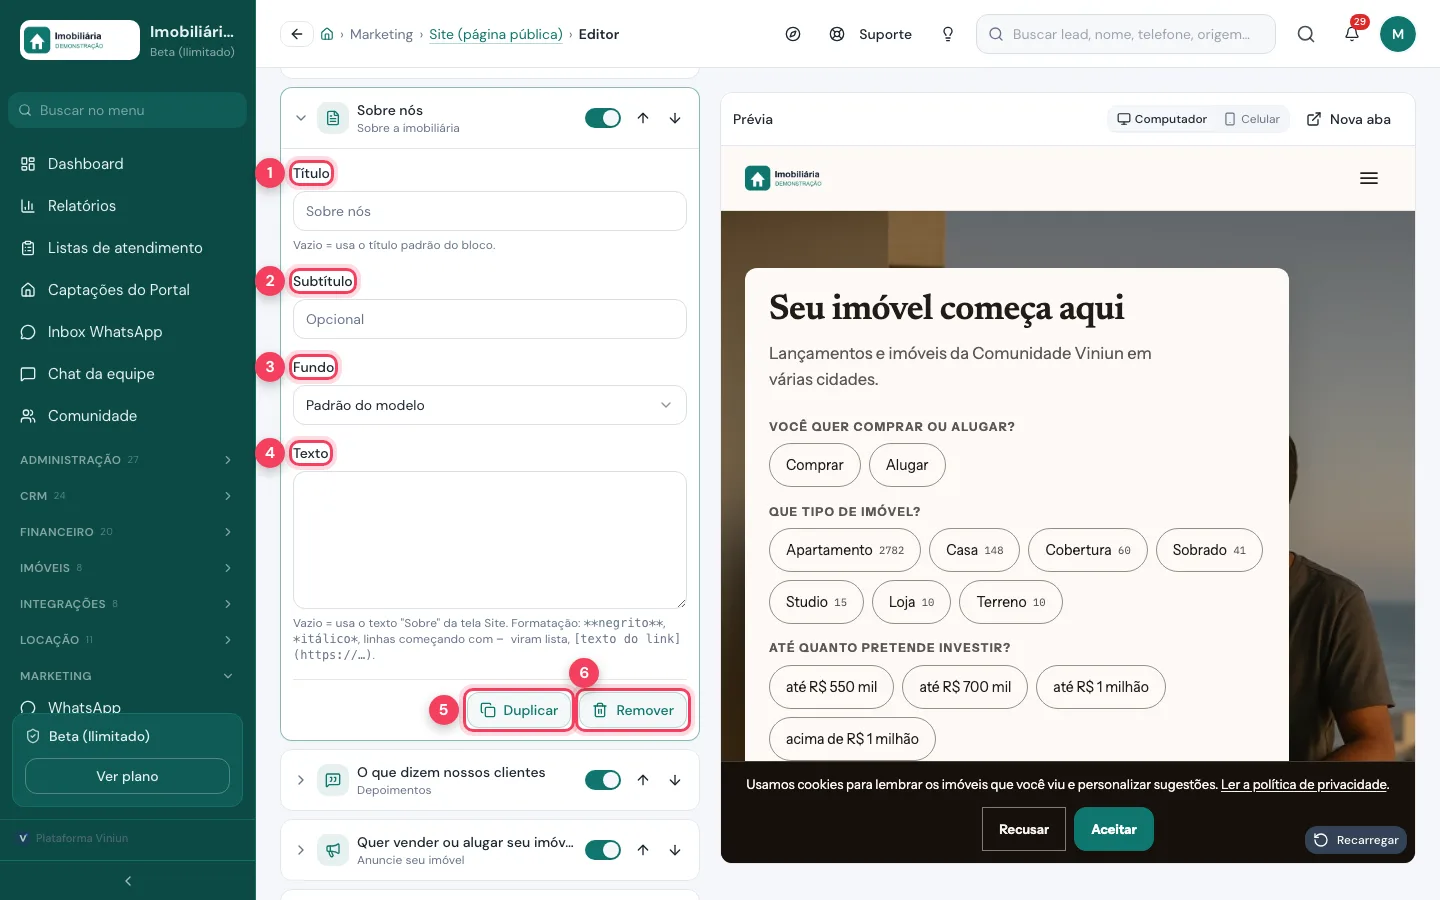This screenshot has width=1440, height=900.
Task: Toggle the Sobre nós block visibility
Action: (603, 118)
